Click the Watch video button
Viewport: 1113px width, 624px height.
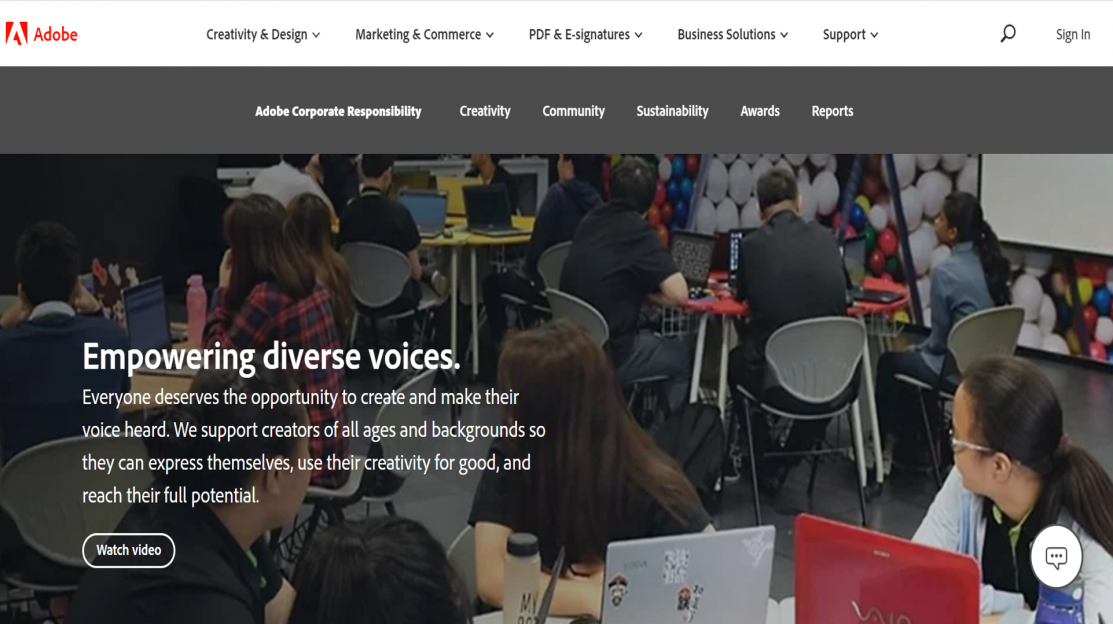tap(128, 550)
